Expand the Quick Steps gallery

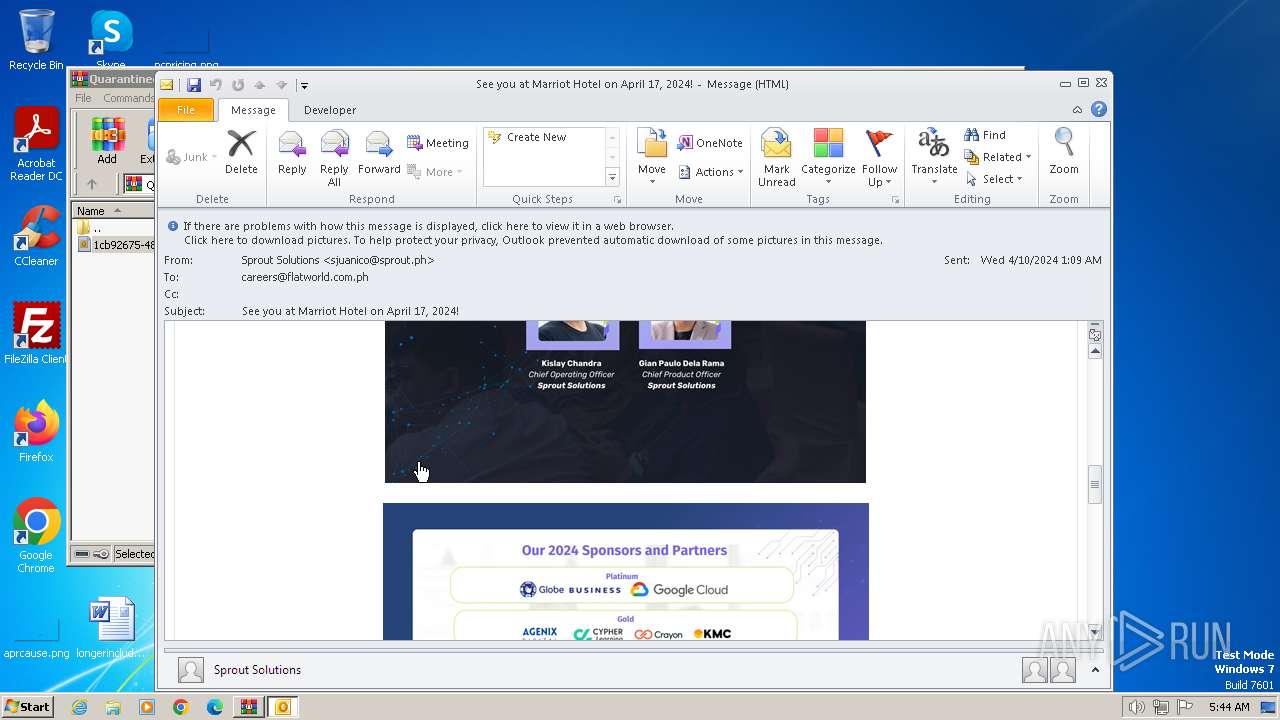pos(613,177)
